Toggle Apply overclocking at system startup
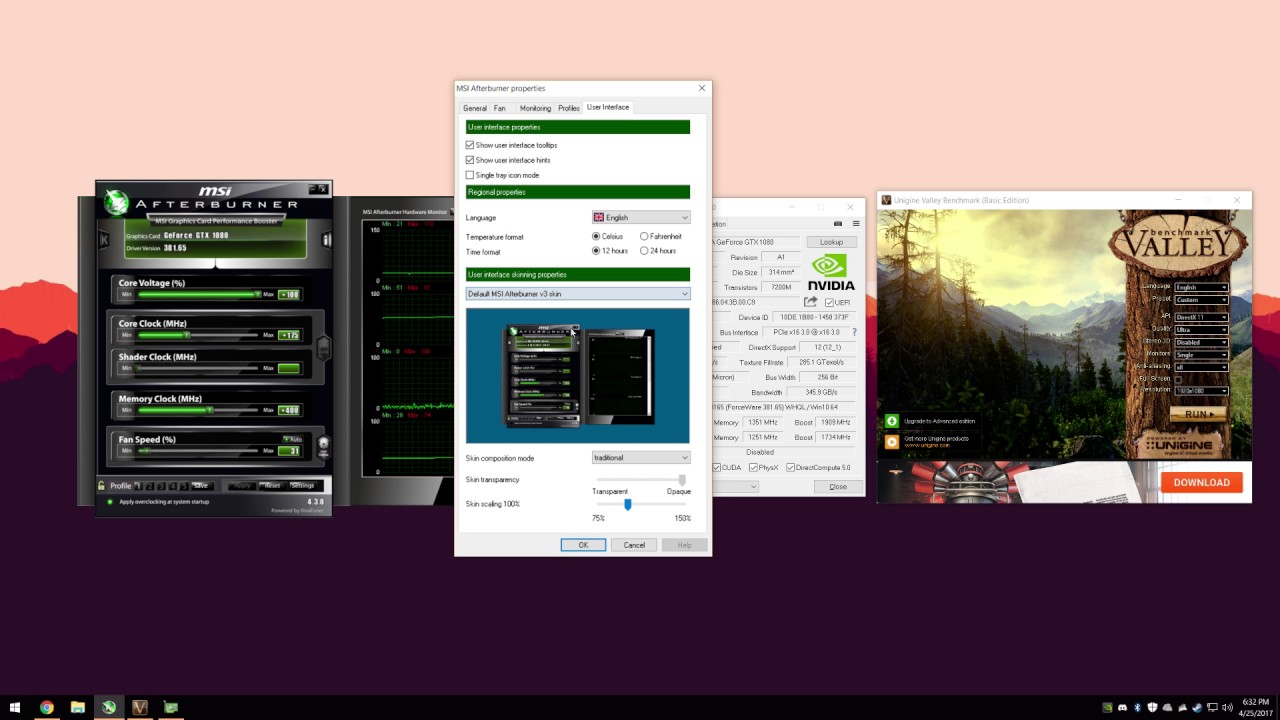1280x720 pixels. [x=110, y=502]
